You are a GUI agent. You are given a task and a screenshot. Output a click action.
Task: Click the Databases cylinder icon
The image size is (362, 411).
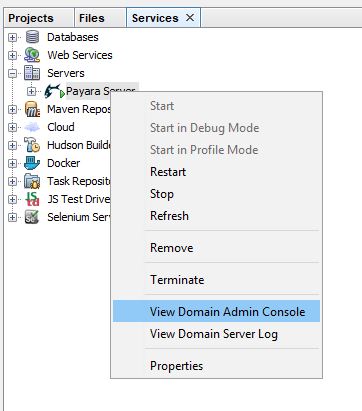click(32, 37)
